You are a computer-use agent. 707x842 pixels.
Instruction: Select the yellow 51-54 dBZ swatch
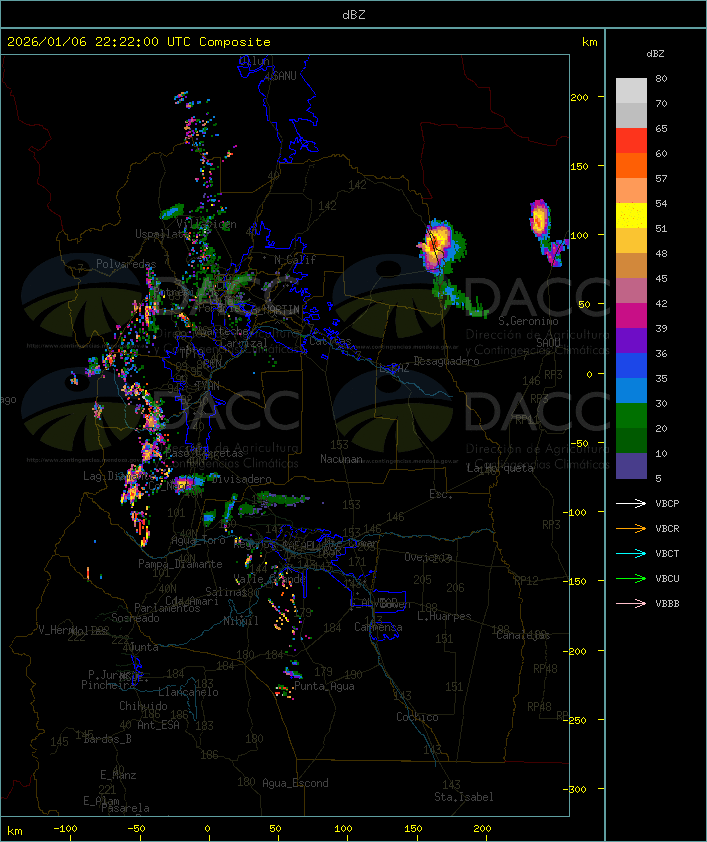[631, 216]
